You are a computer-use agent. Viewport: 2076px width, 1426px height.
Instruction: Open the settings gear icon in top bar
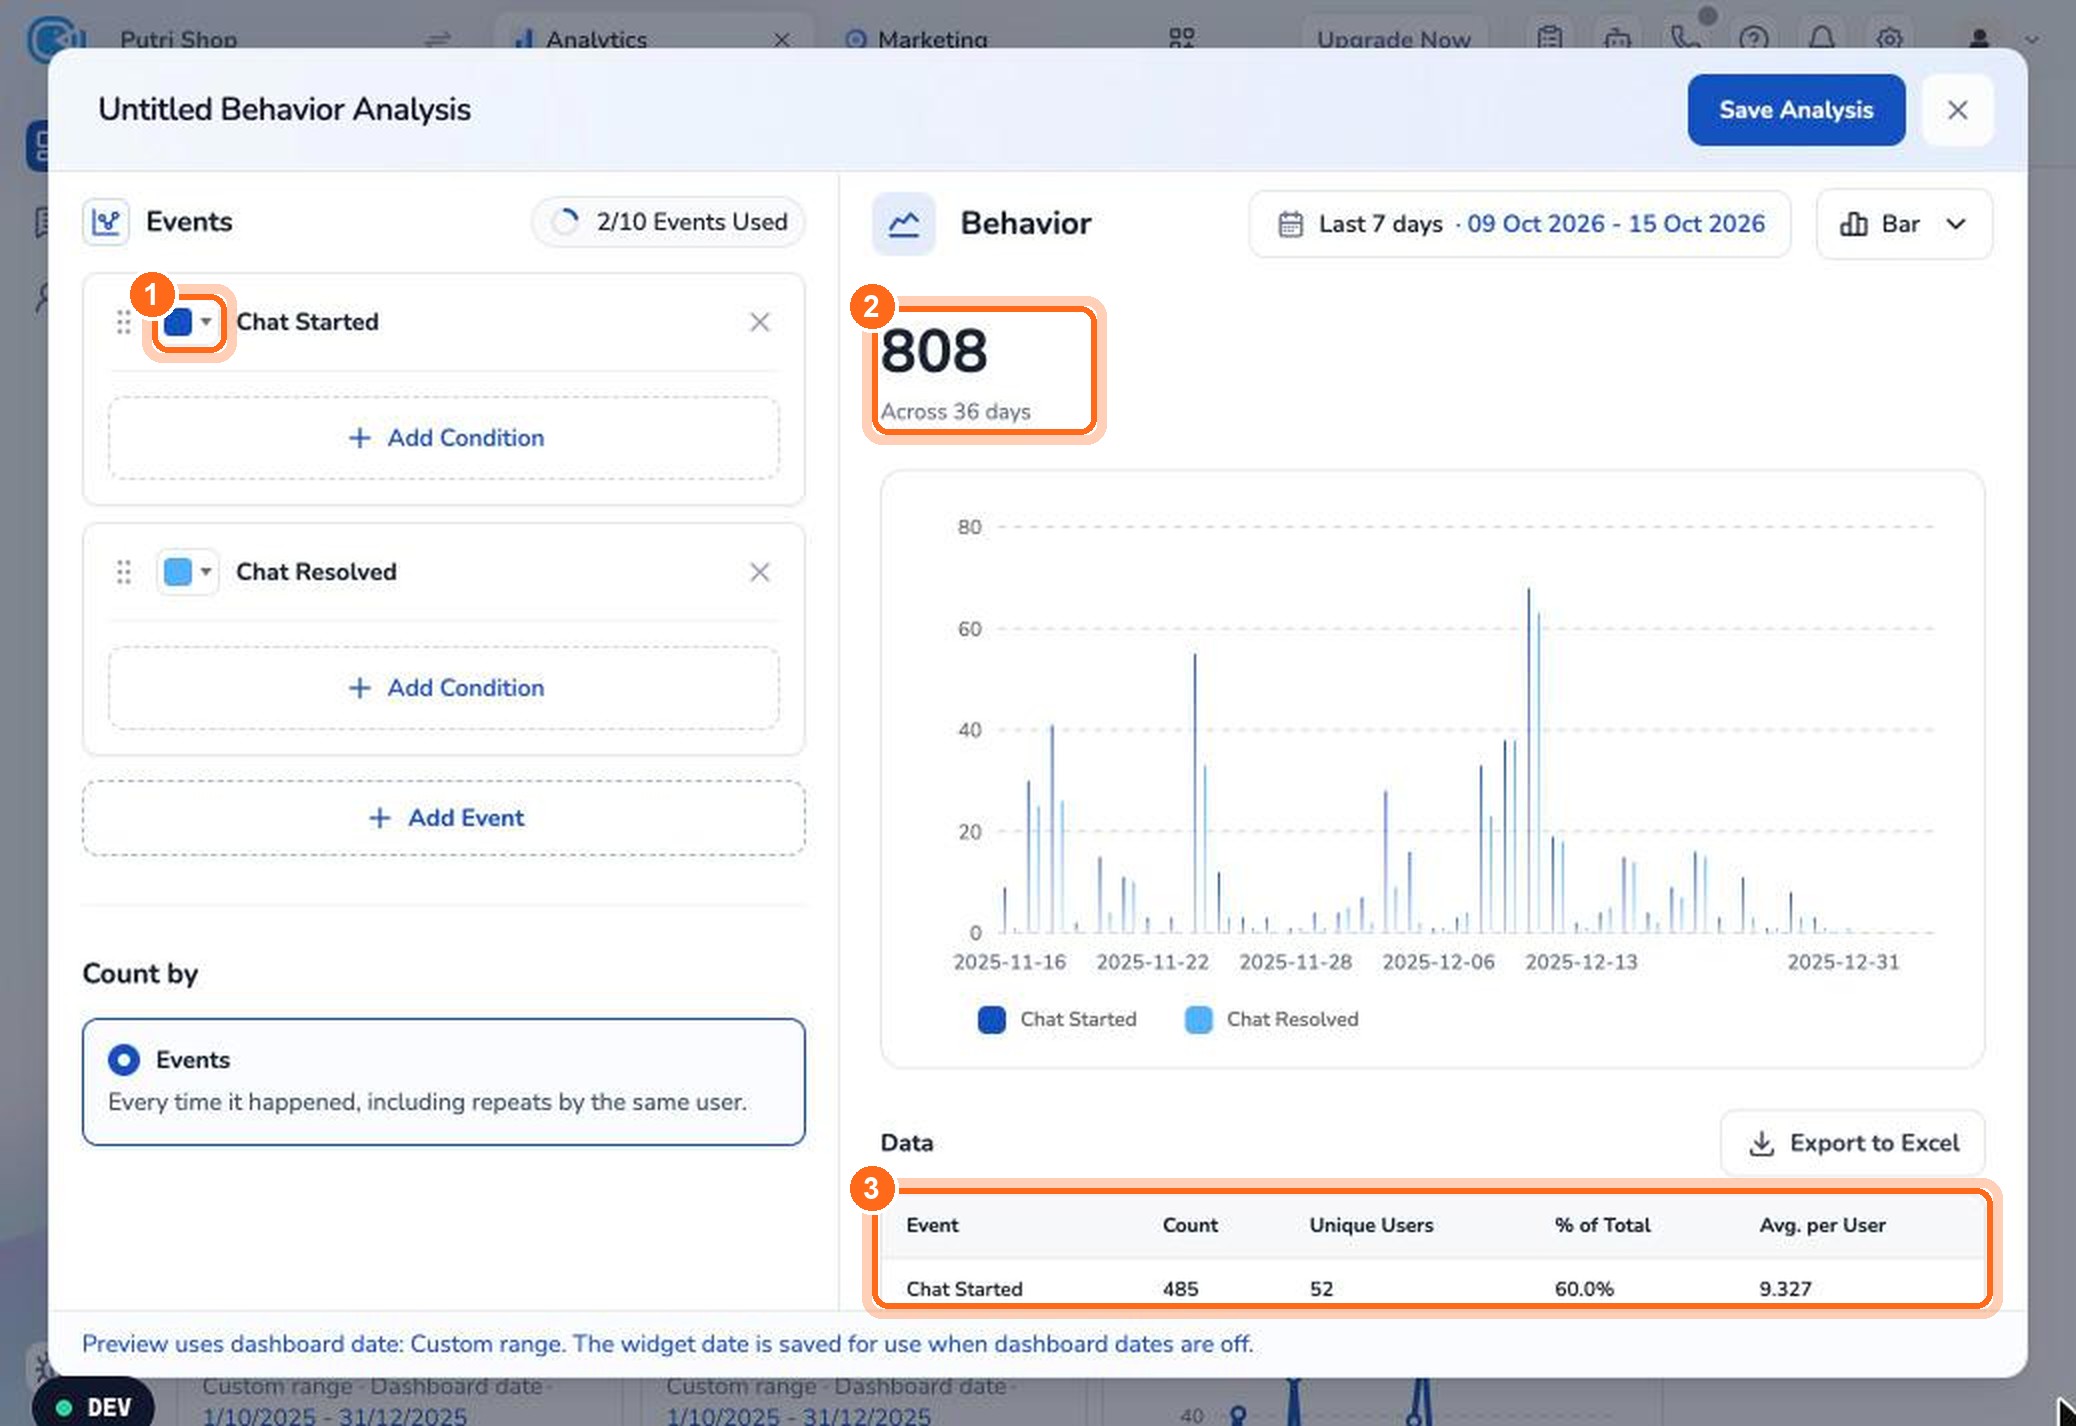pos(1889,40)
